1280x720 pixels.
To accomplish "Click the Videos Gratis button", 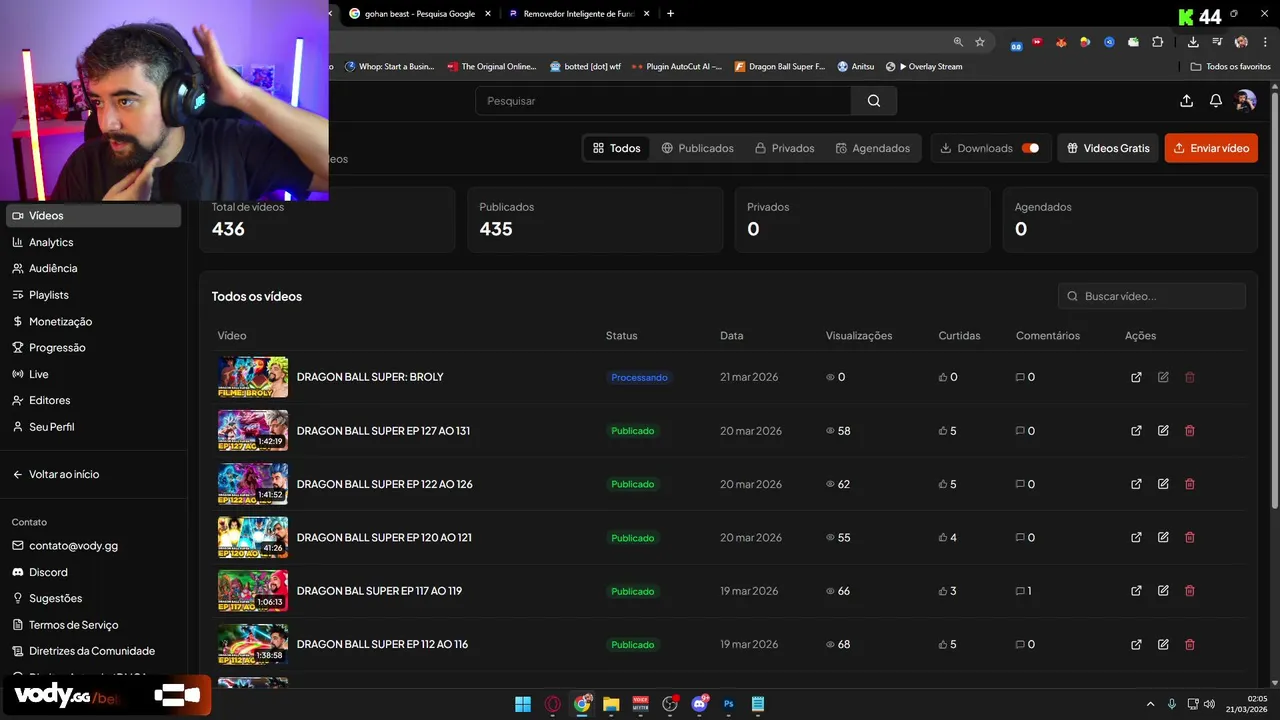I will point(1108,148).
